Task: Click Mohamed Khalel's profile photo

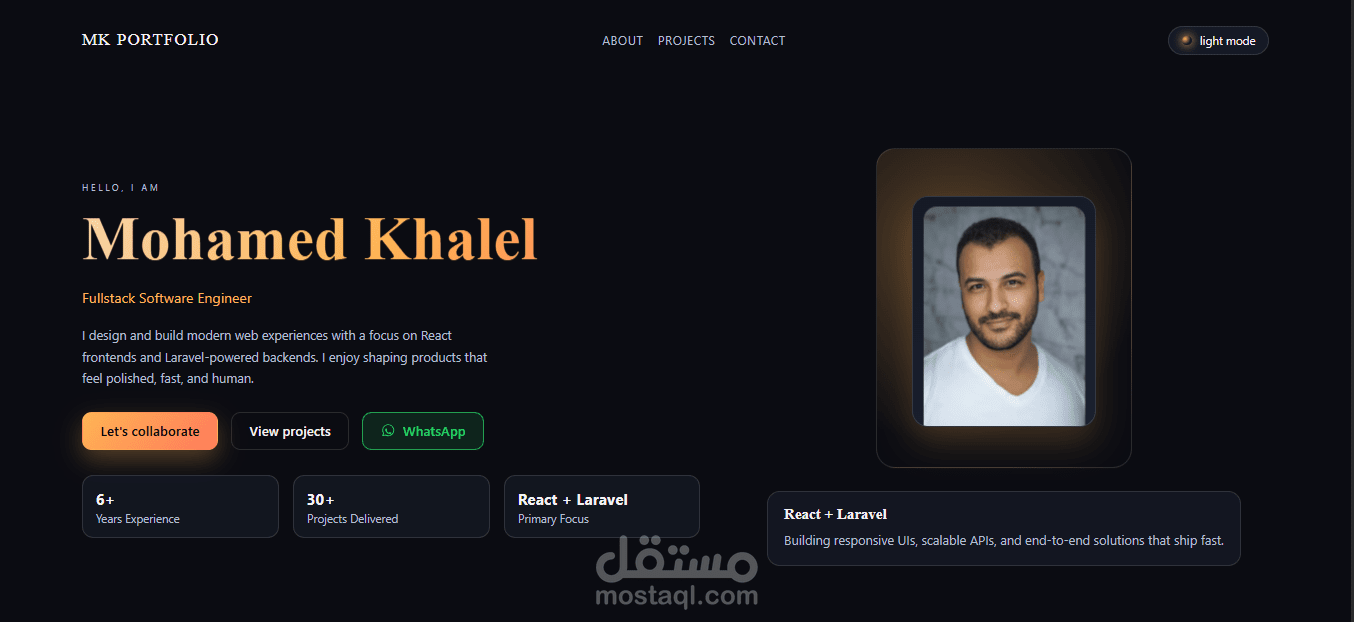Action: coord(1004,316)
